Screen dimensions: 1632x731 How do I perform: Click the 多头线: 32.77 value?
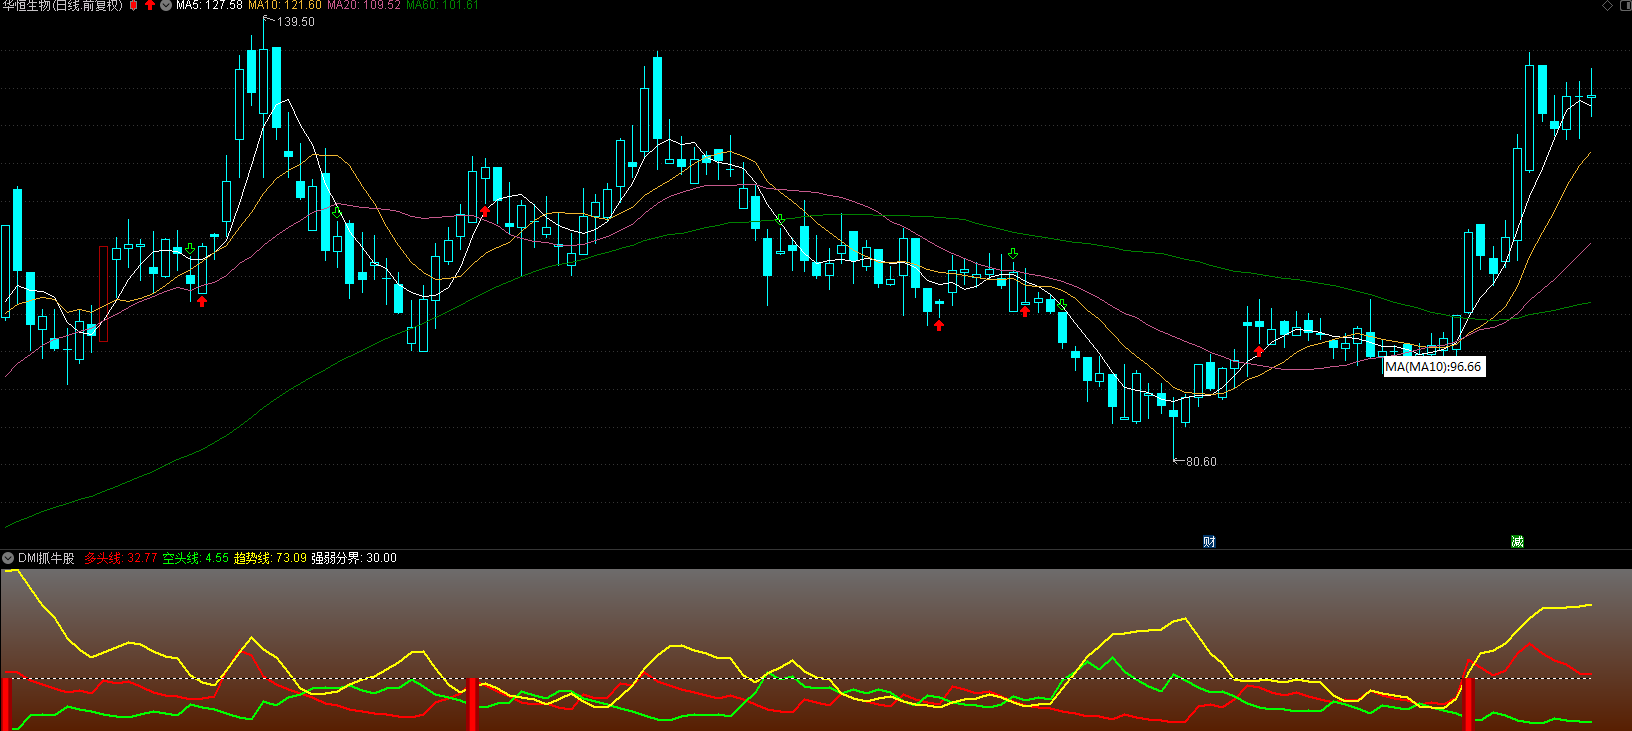pyautogui.click(x=121, y=558)
